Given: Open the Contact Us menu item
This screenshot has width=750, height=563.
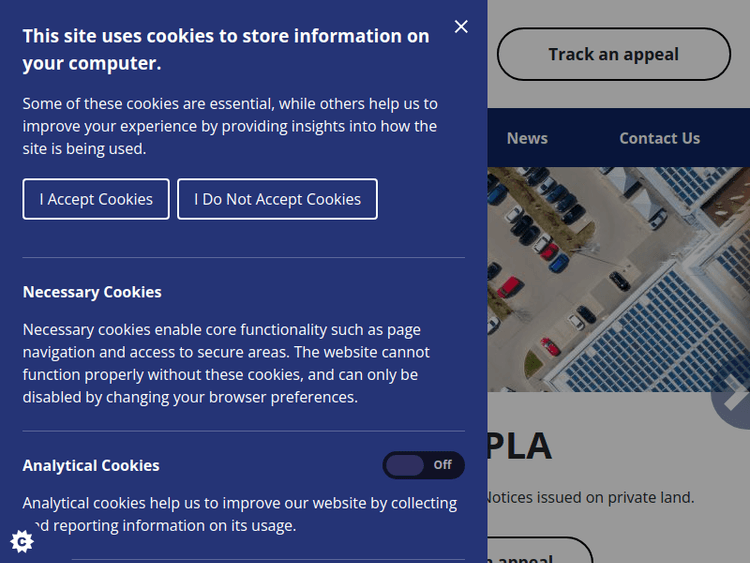Looking at the screenshot, I should click(x=659, y=138).
